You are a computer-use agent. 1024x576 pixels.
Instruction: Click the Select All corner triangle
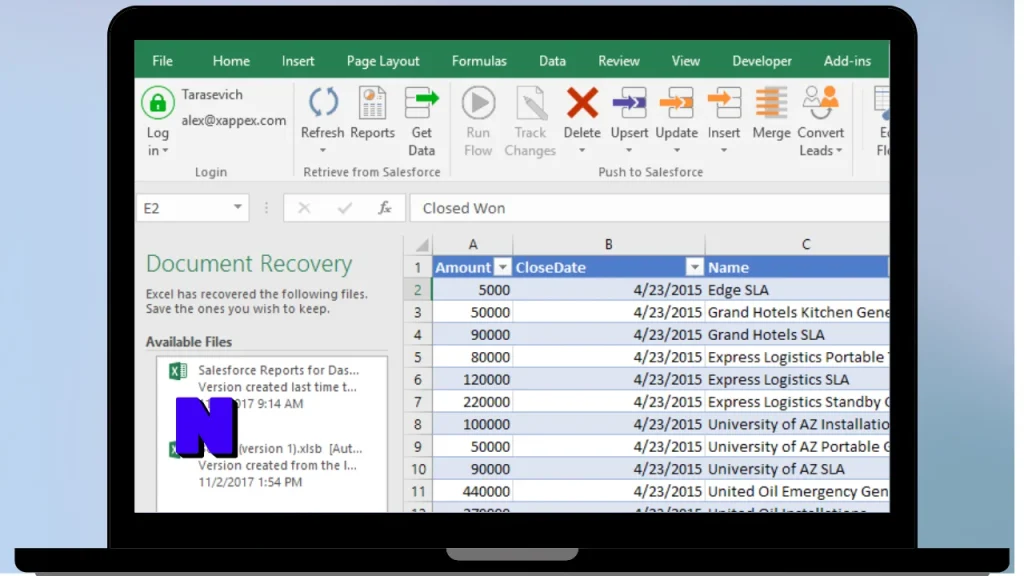coord(422,245)
